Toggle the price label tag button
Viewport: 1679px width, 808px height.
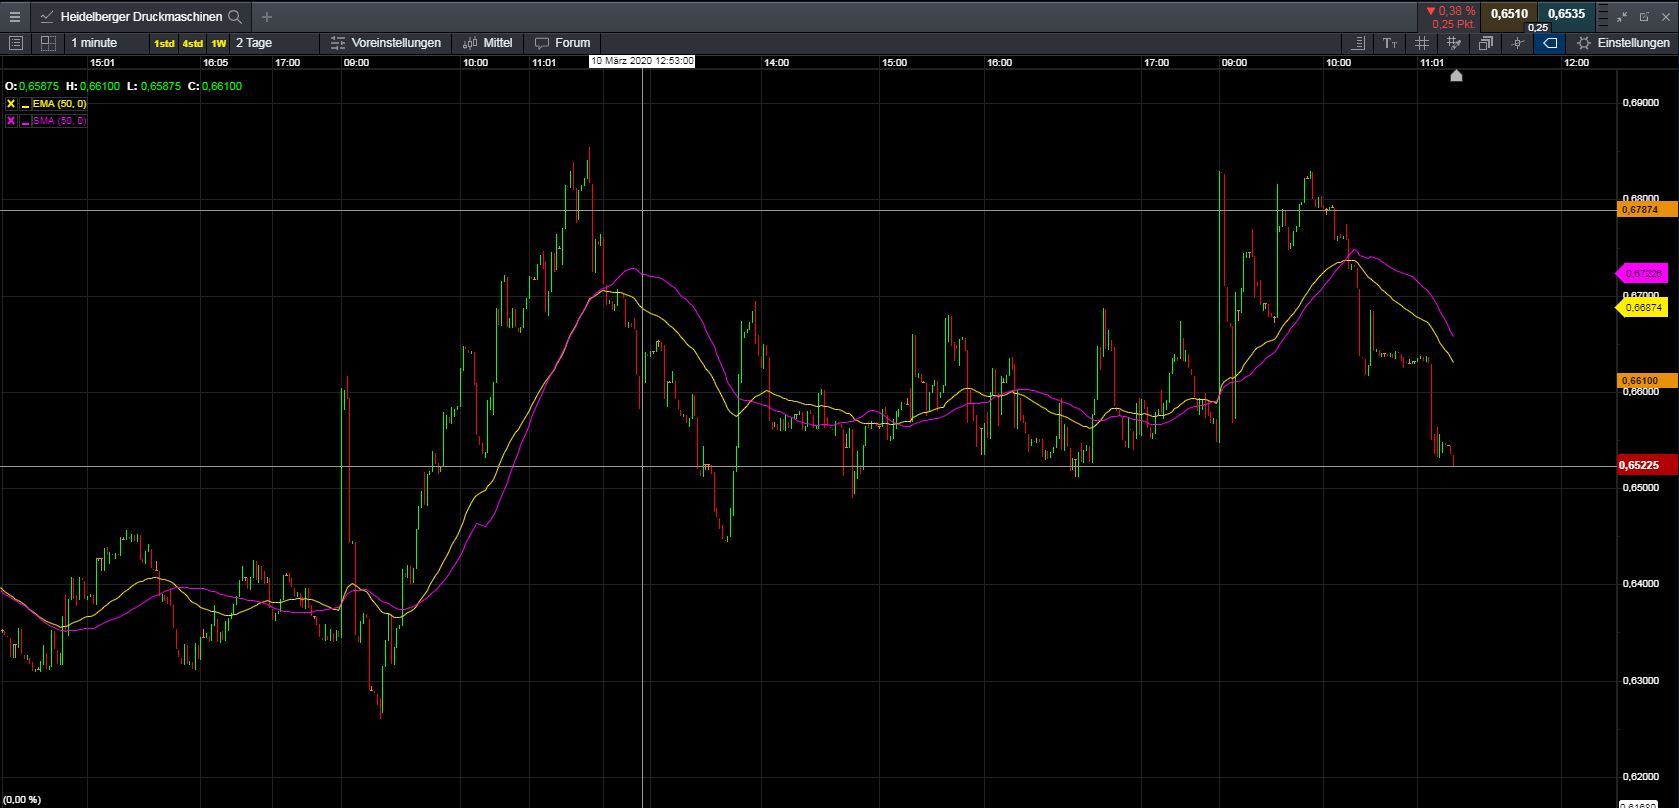click(x=1550, y=43)
